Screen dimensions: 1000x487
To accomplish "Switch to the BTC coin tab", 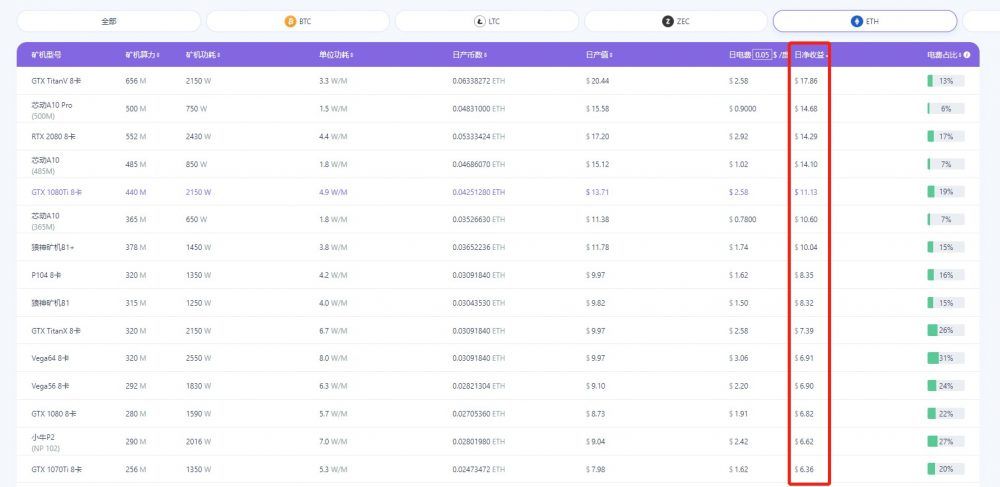I will (x=298, y=21).
